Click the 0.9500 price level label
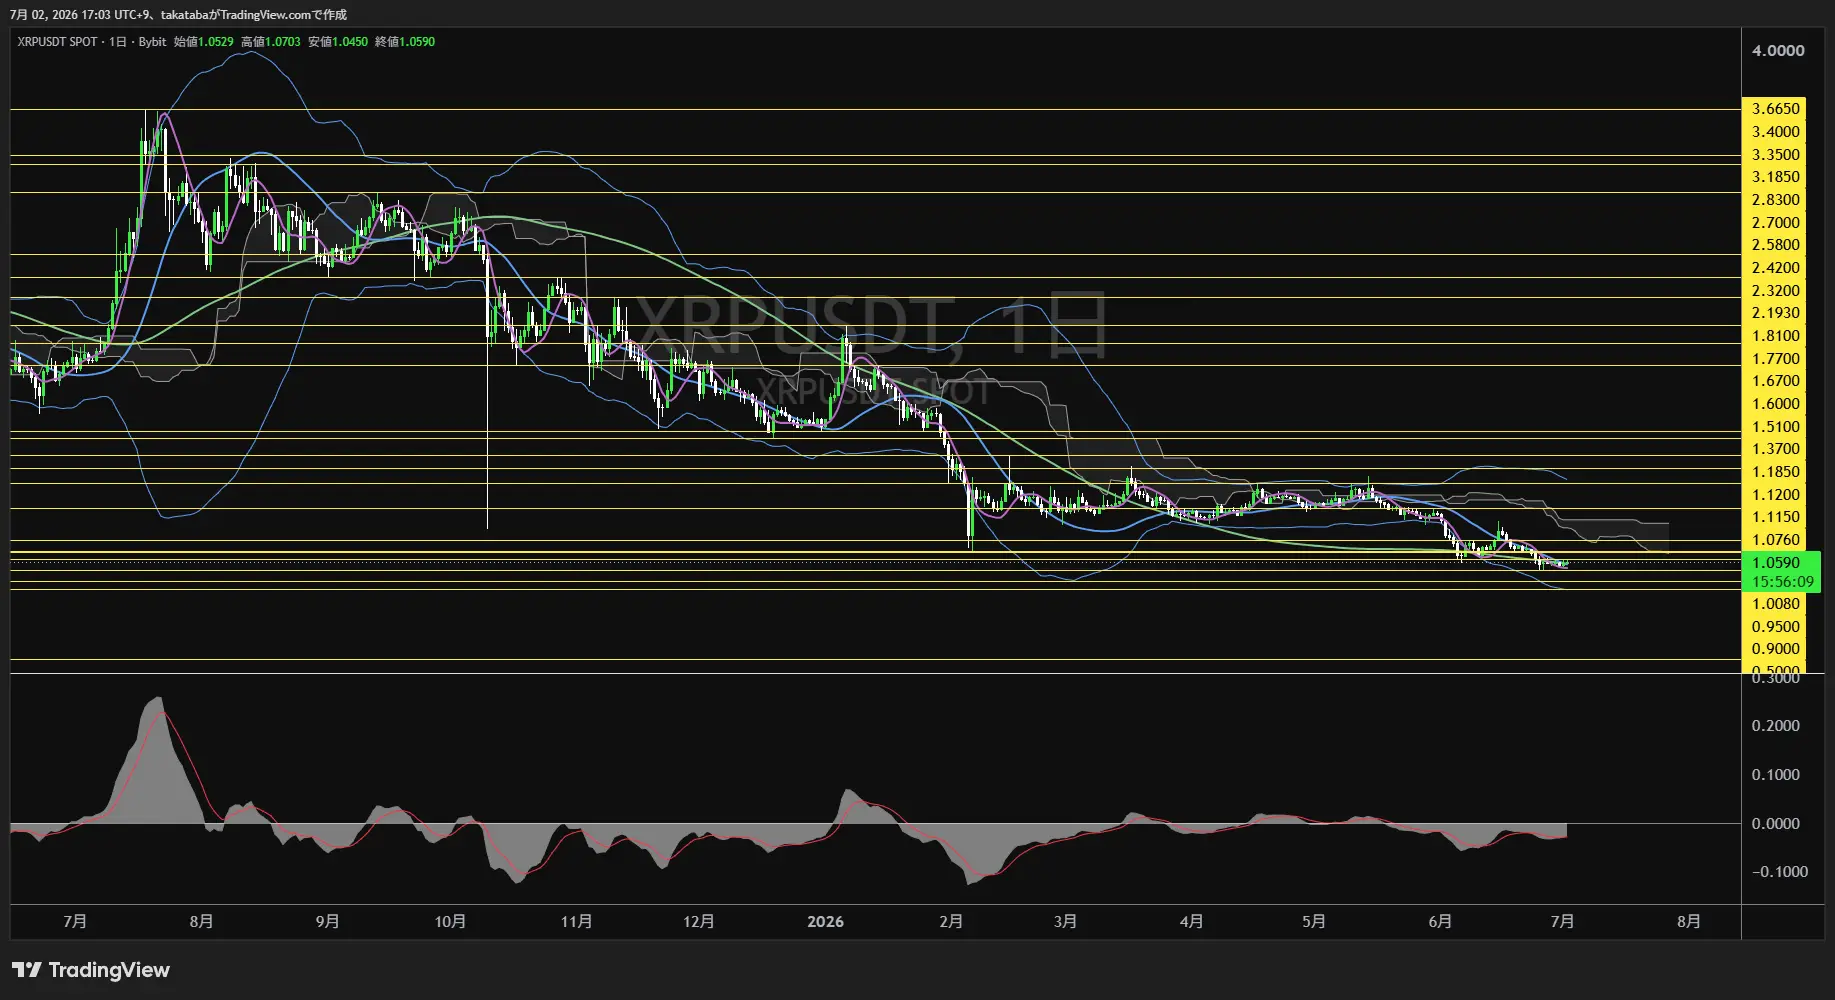The width and height of the screenshot is (1835, 1000). tap(1776, 627)
